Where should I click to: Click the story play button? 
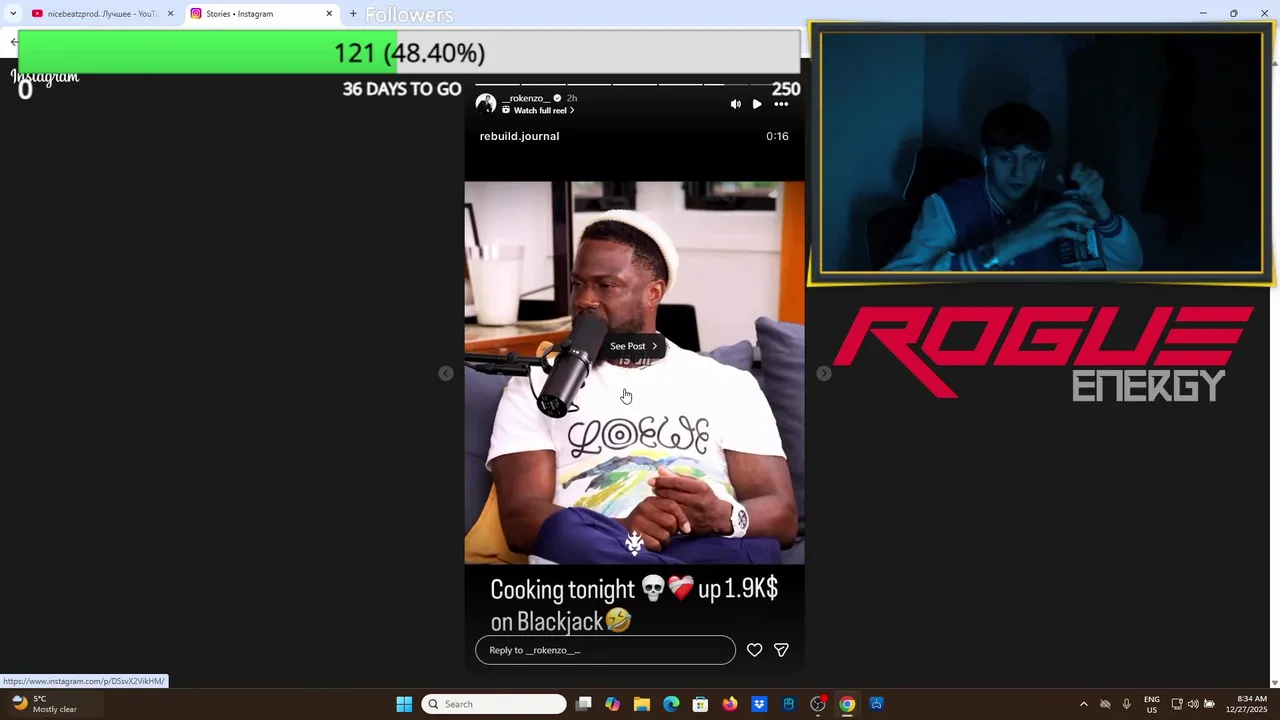757,104
